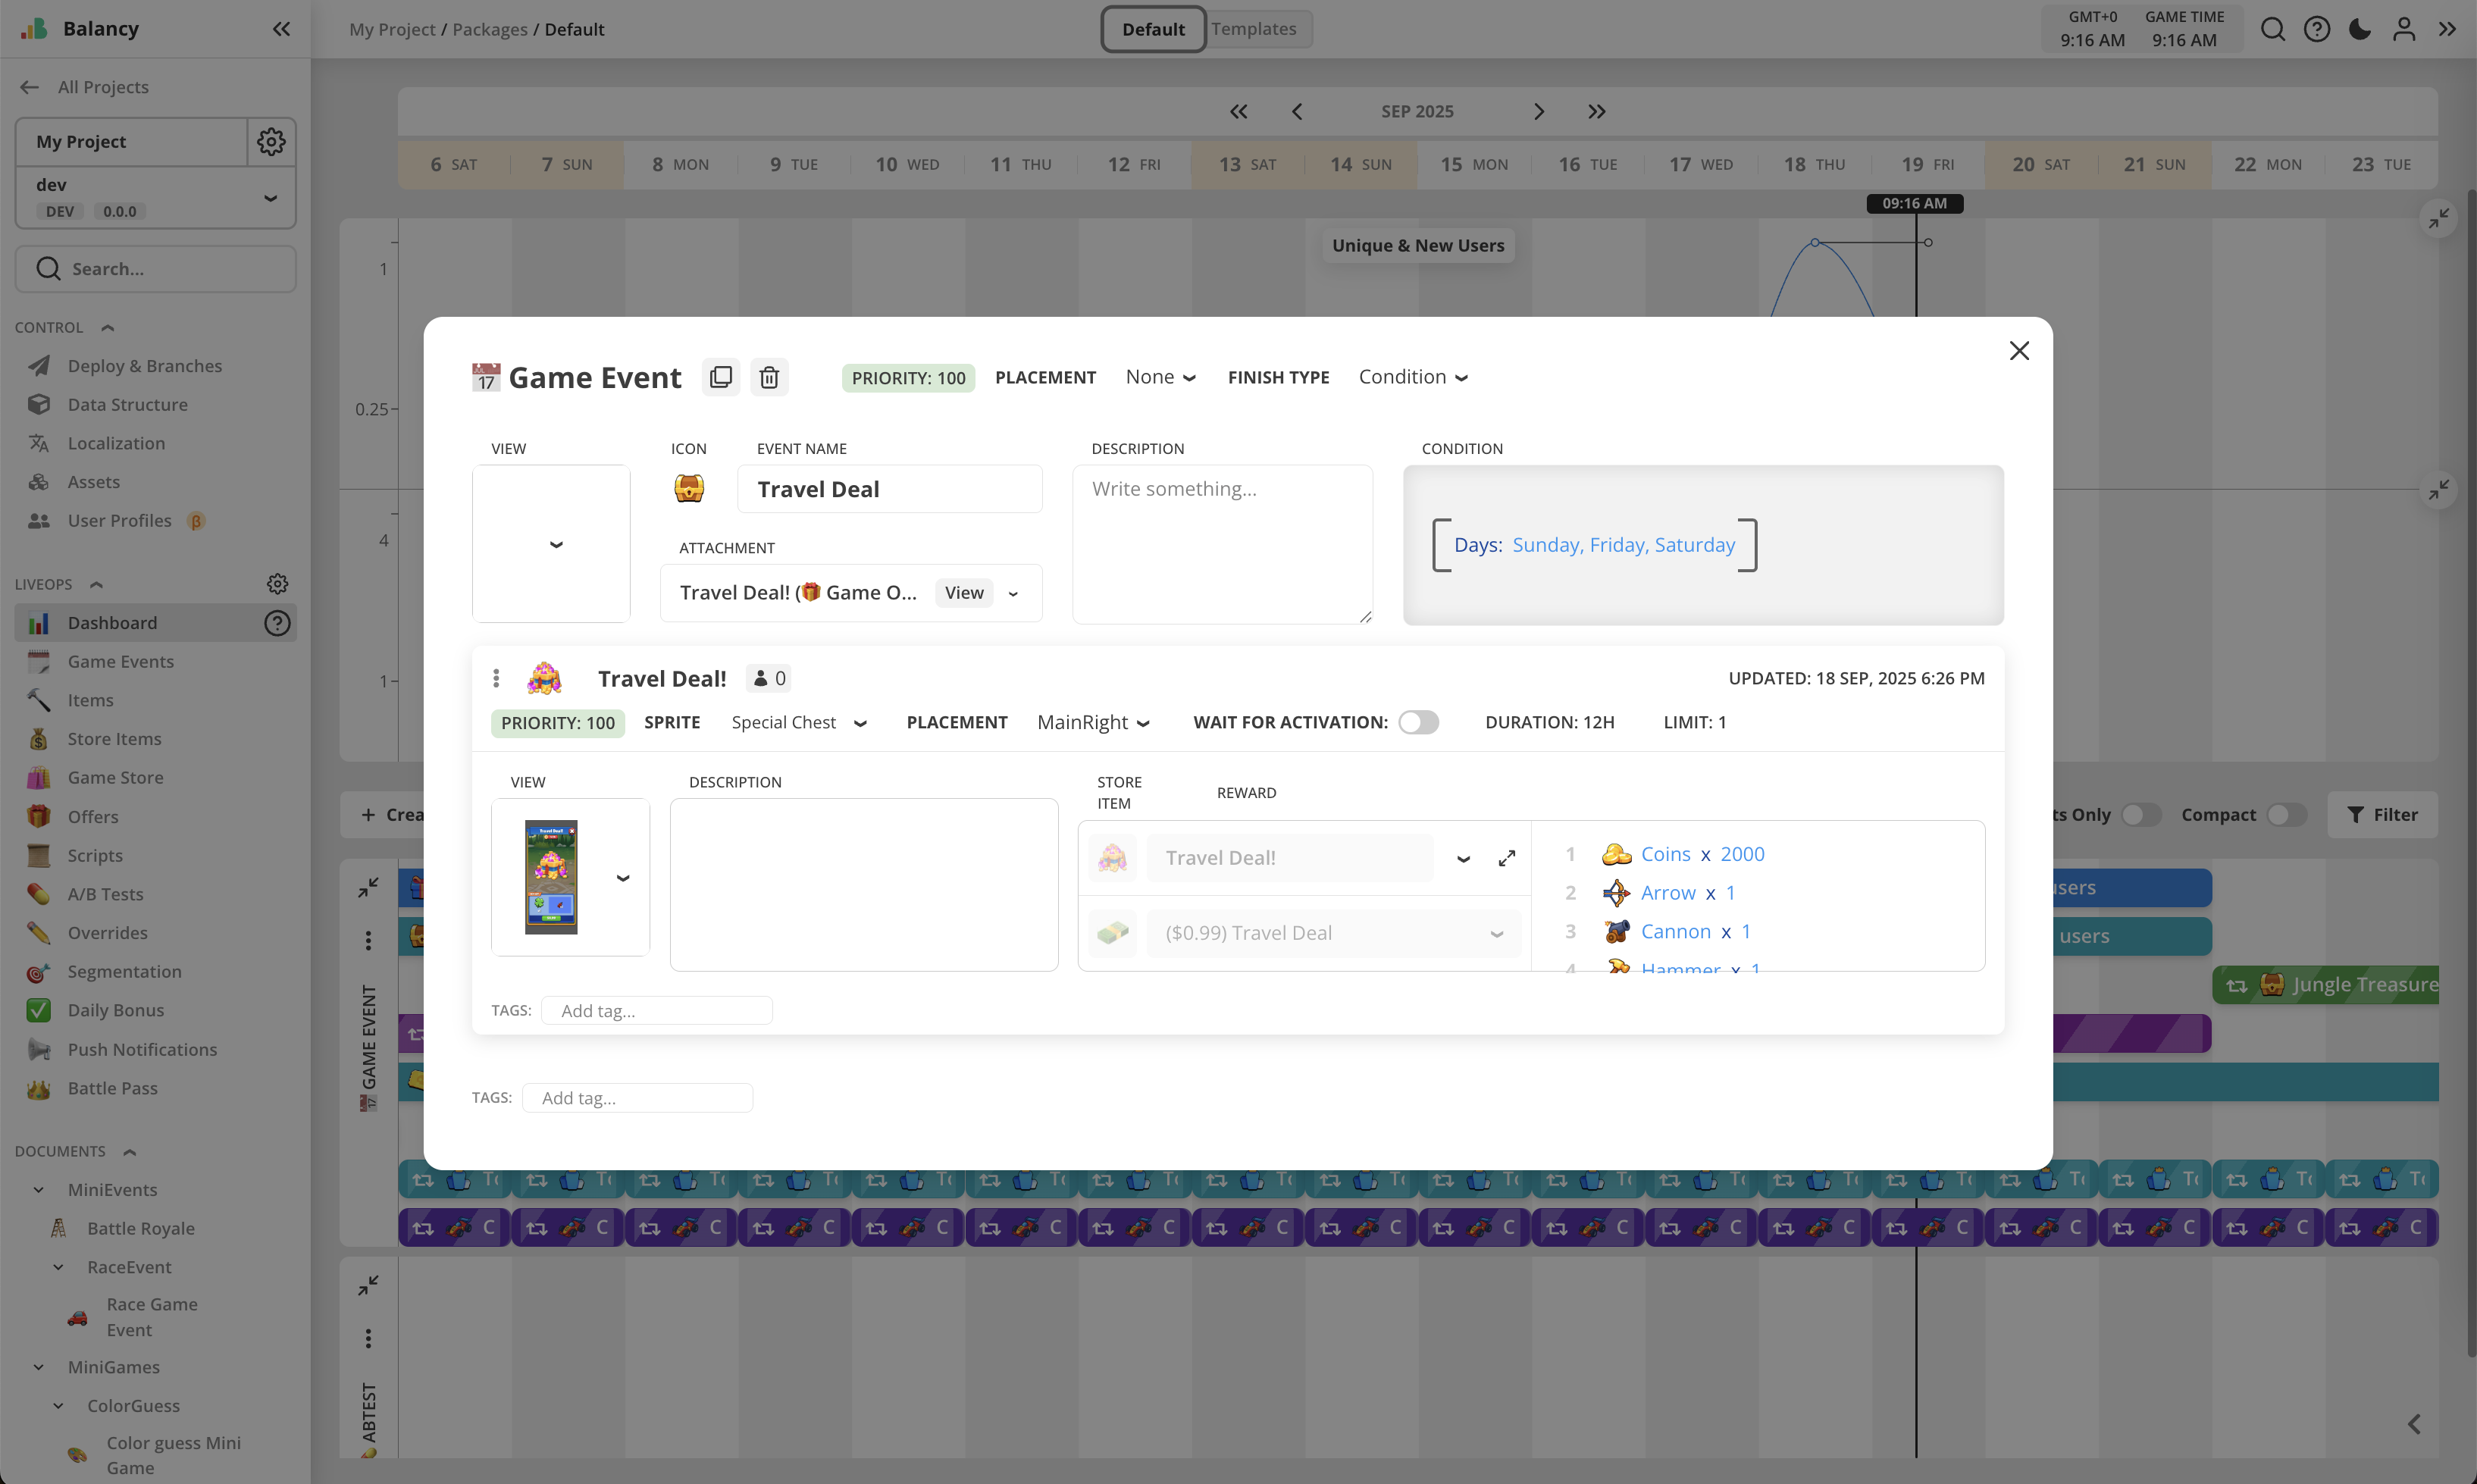Click the View attachment button
2477x1484 pixels.
click(x=963, y=592)
